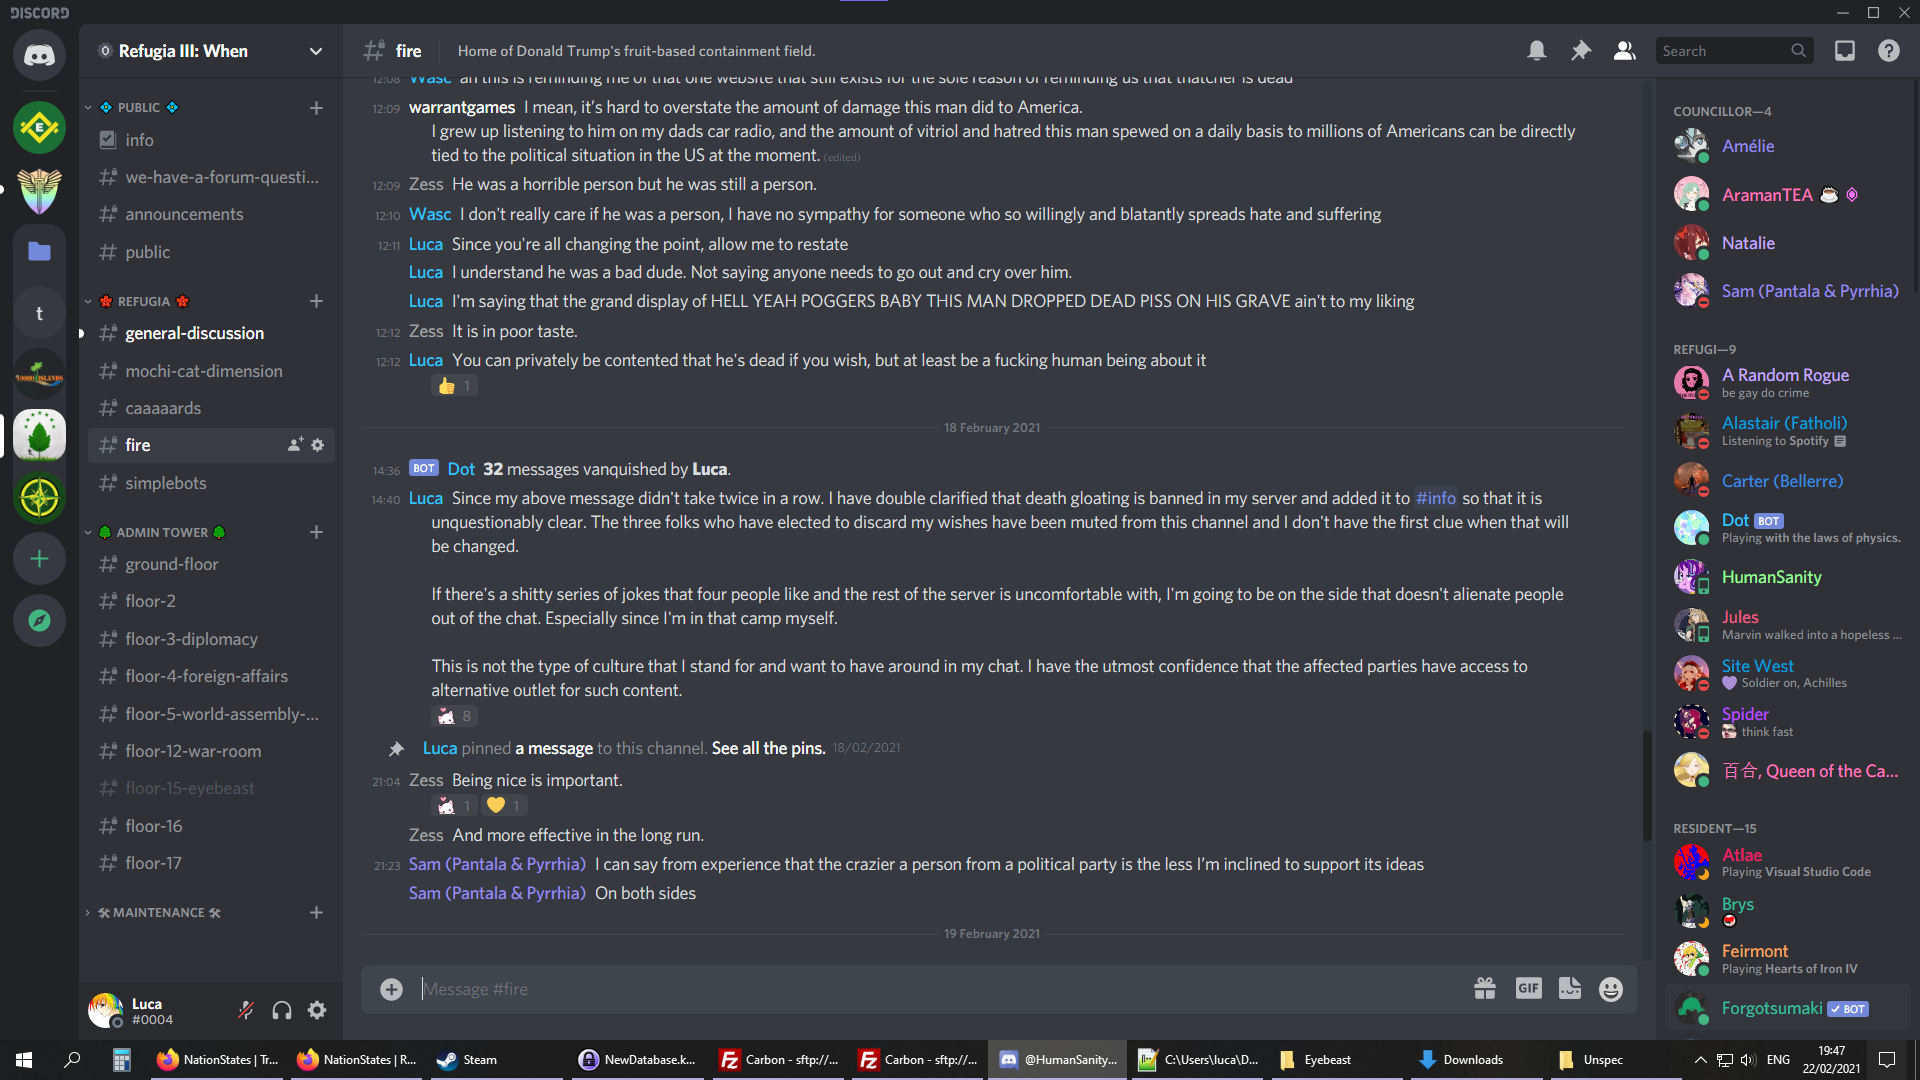Collapse the ADMIN TOWER category

pos(162,533)
